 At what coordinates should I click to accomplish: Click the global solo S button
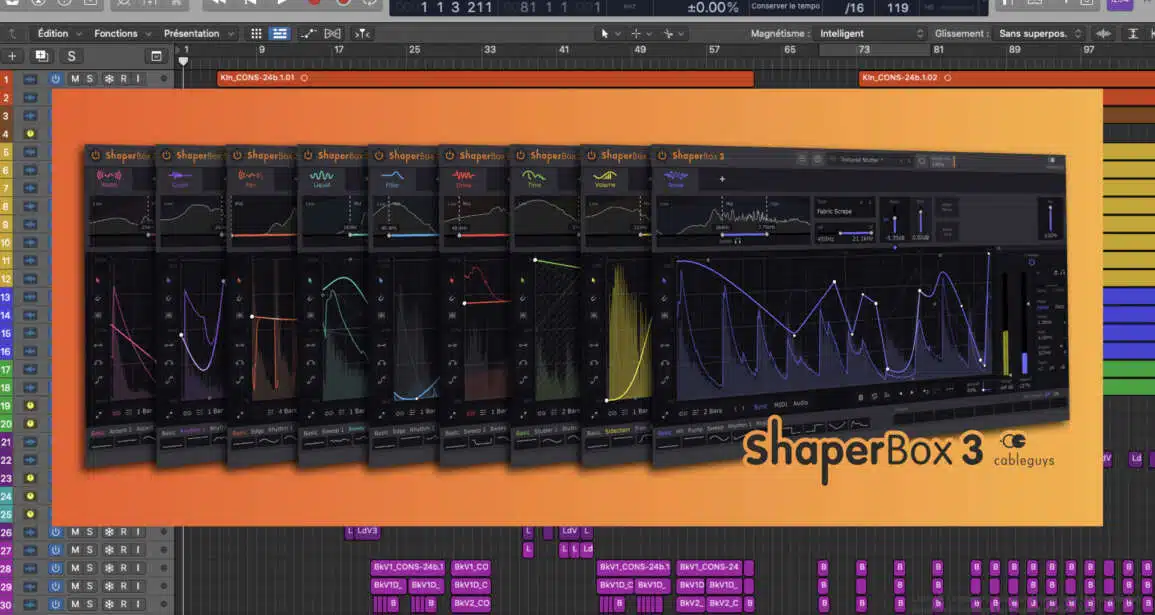pos(71,56)
